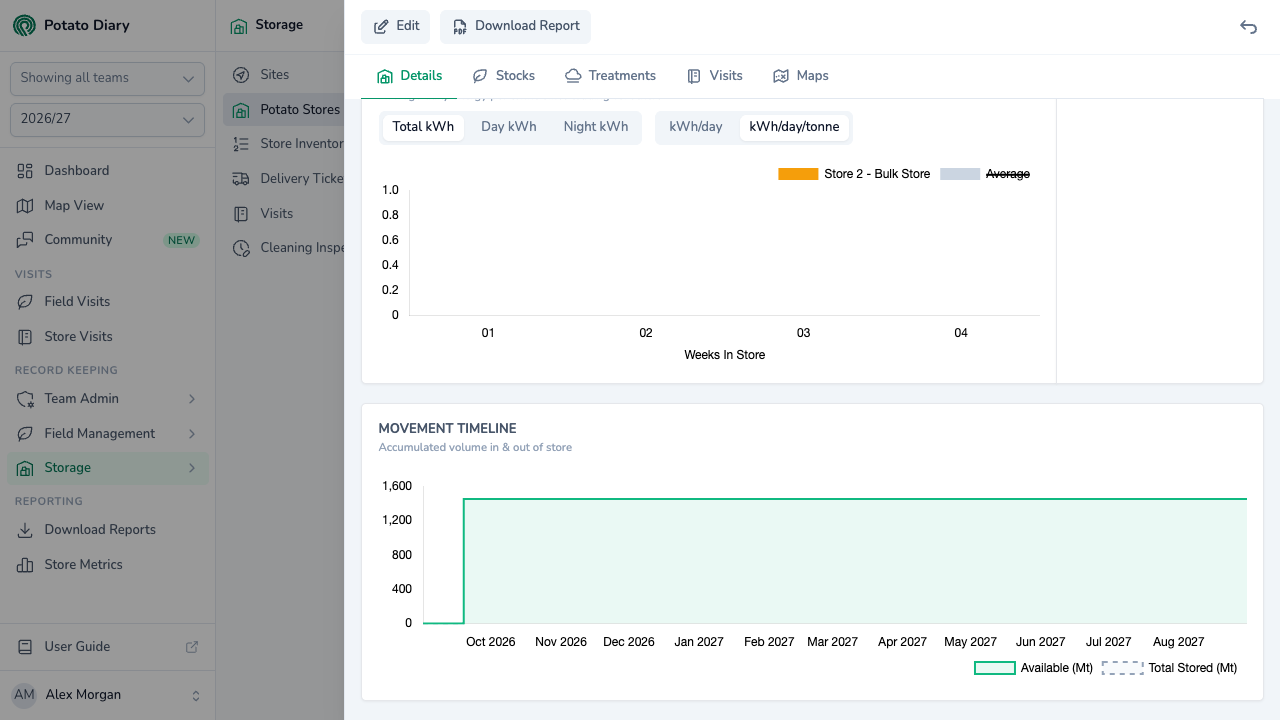Expand the Field Management section
Image resolution: width=1280 pixels, height=720 pixels.
107,434
